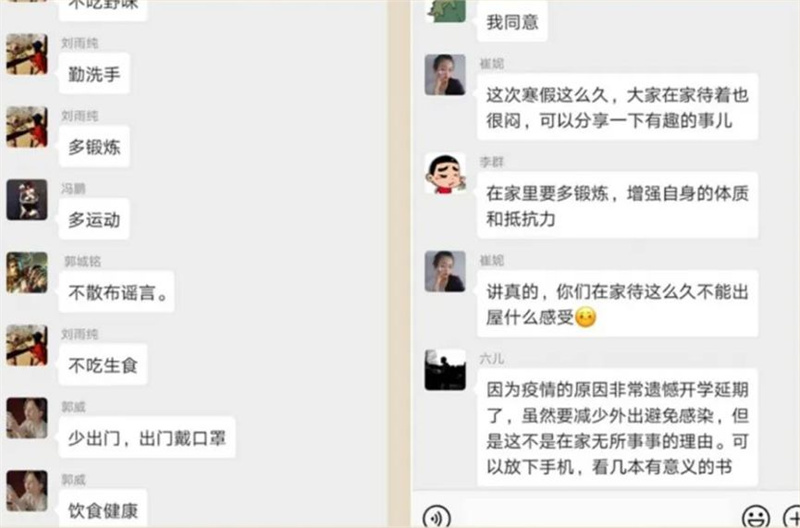Tap 在家里要多锻炼 message from 李群
Image resolution: width=800 pixels, height=528 pixels.
pyautogui.click(x=617, y=206)
